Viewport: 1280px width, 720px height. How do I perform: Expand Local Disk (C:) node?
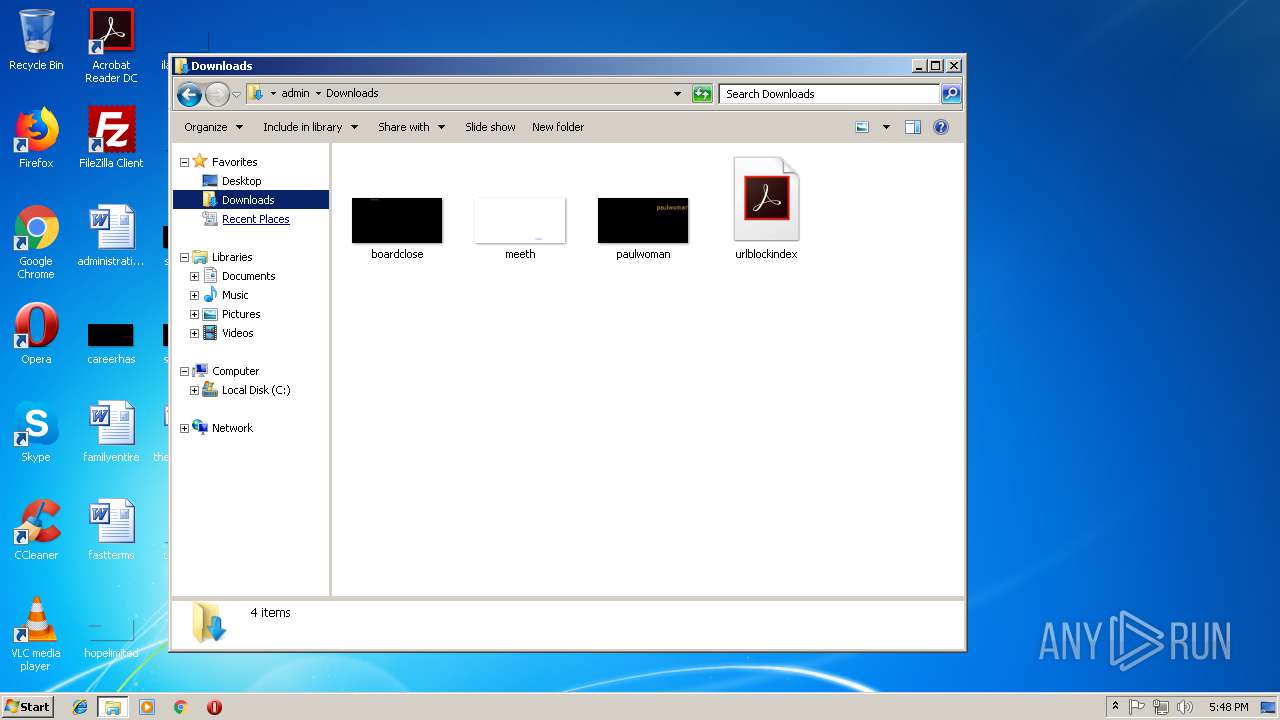[x=194, y=390]
